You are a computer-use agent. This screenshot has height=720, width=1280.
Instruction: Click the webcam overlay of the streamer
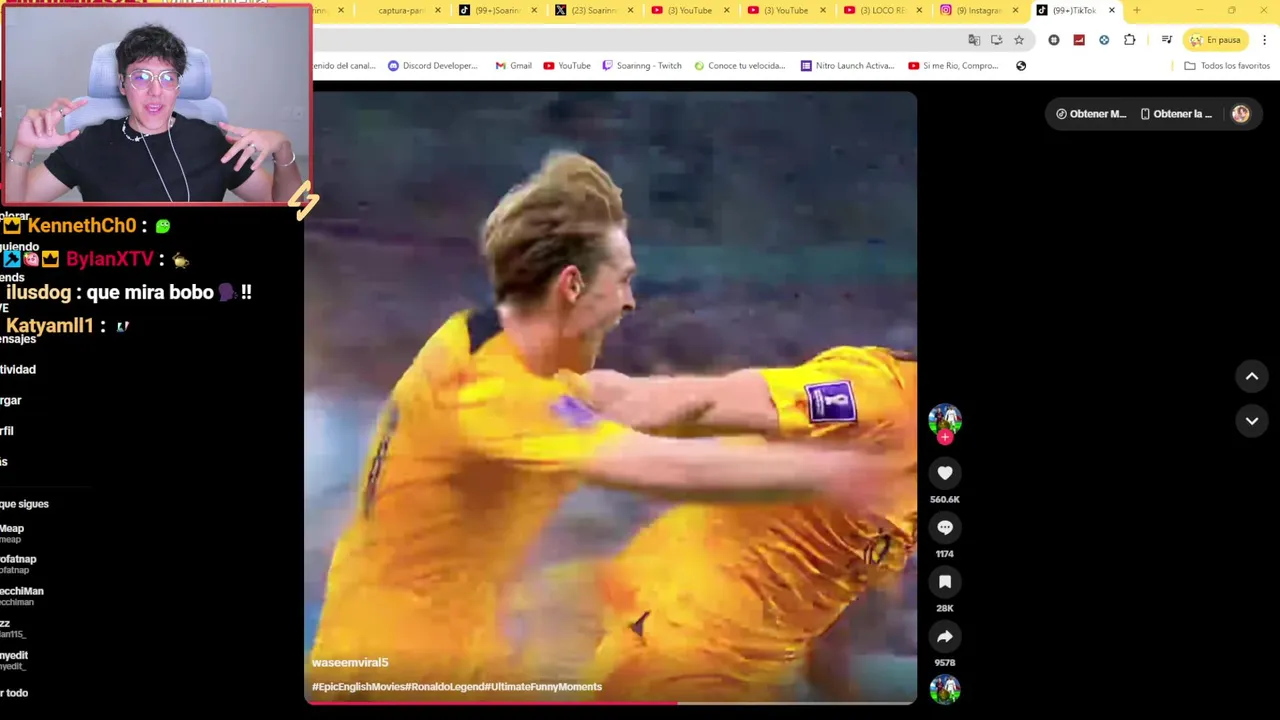click(x=156, y=104)
